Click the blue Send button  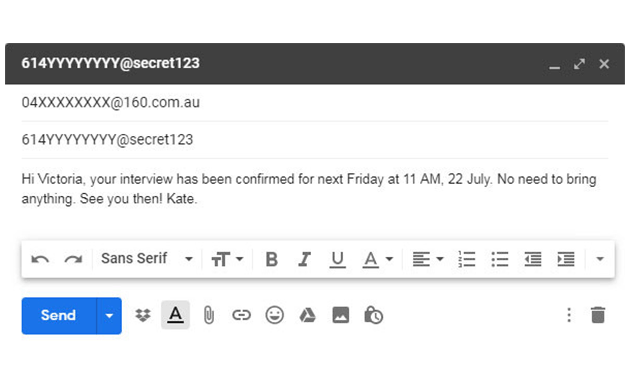point(59,316)
